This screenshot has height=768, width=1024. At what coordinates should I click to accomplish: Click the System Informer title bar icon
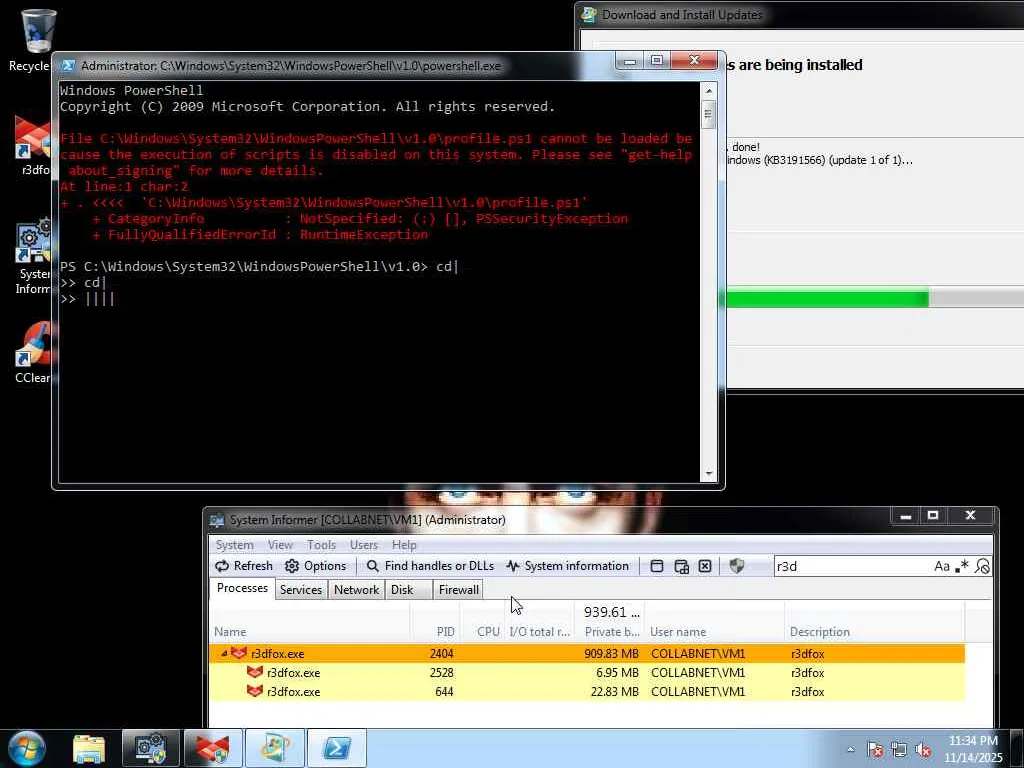tap(217, 520)
